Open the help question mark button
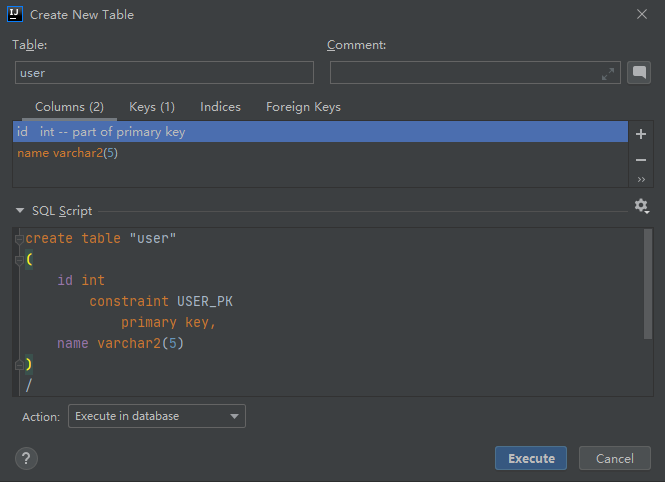 pyautogui.click(x=26, y=458)
